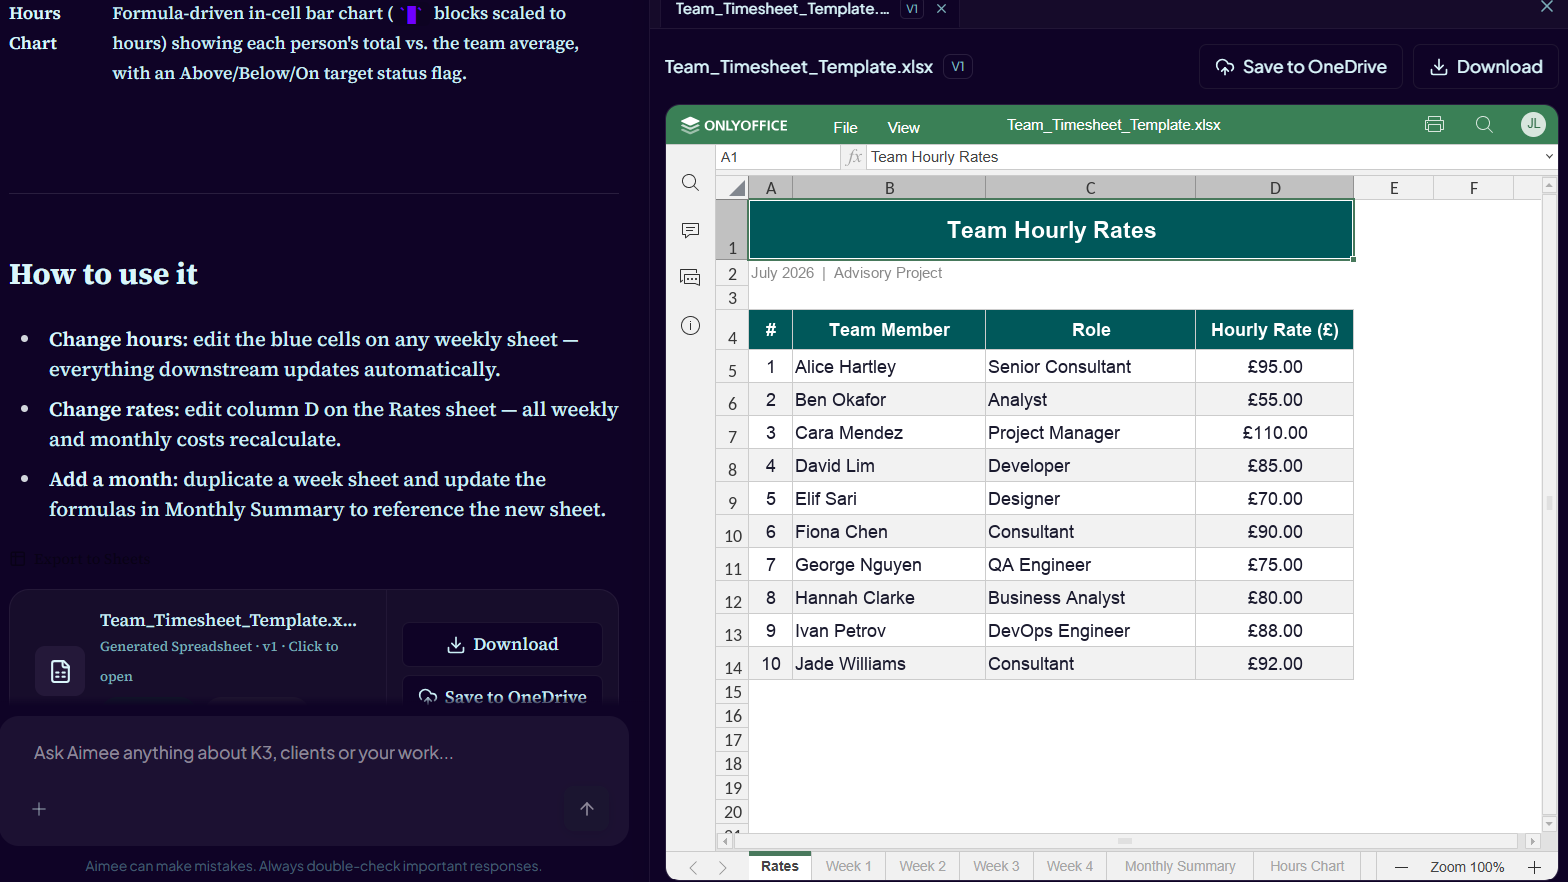Select column B header
Screen dimensions: 1568x882
pos(889,187)
